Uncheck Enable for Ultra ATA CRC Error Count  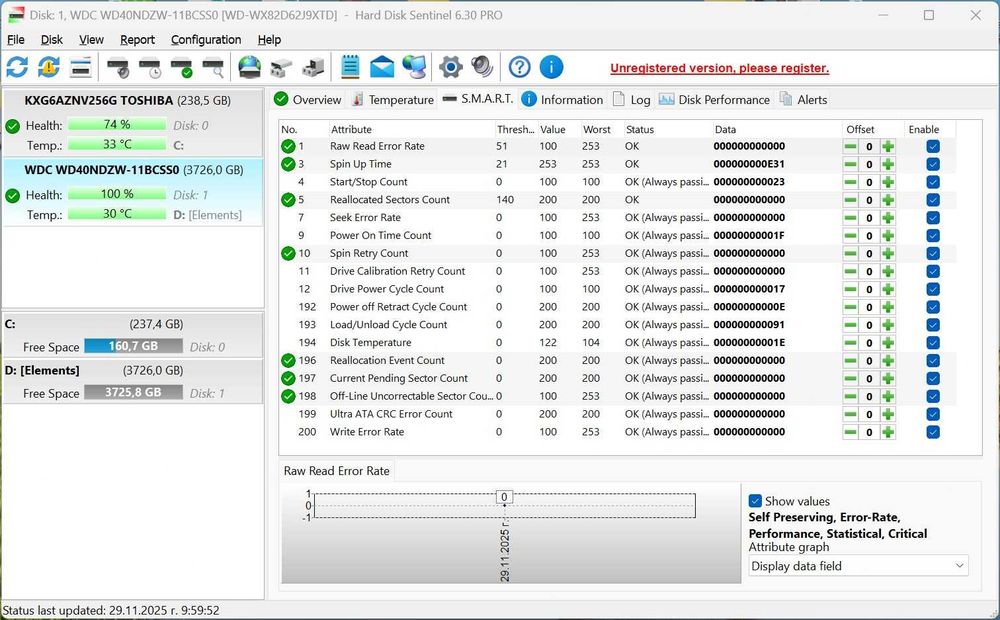coord(933,415)
